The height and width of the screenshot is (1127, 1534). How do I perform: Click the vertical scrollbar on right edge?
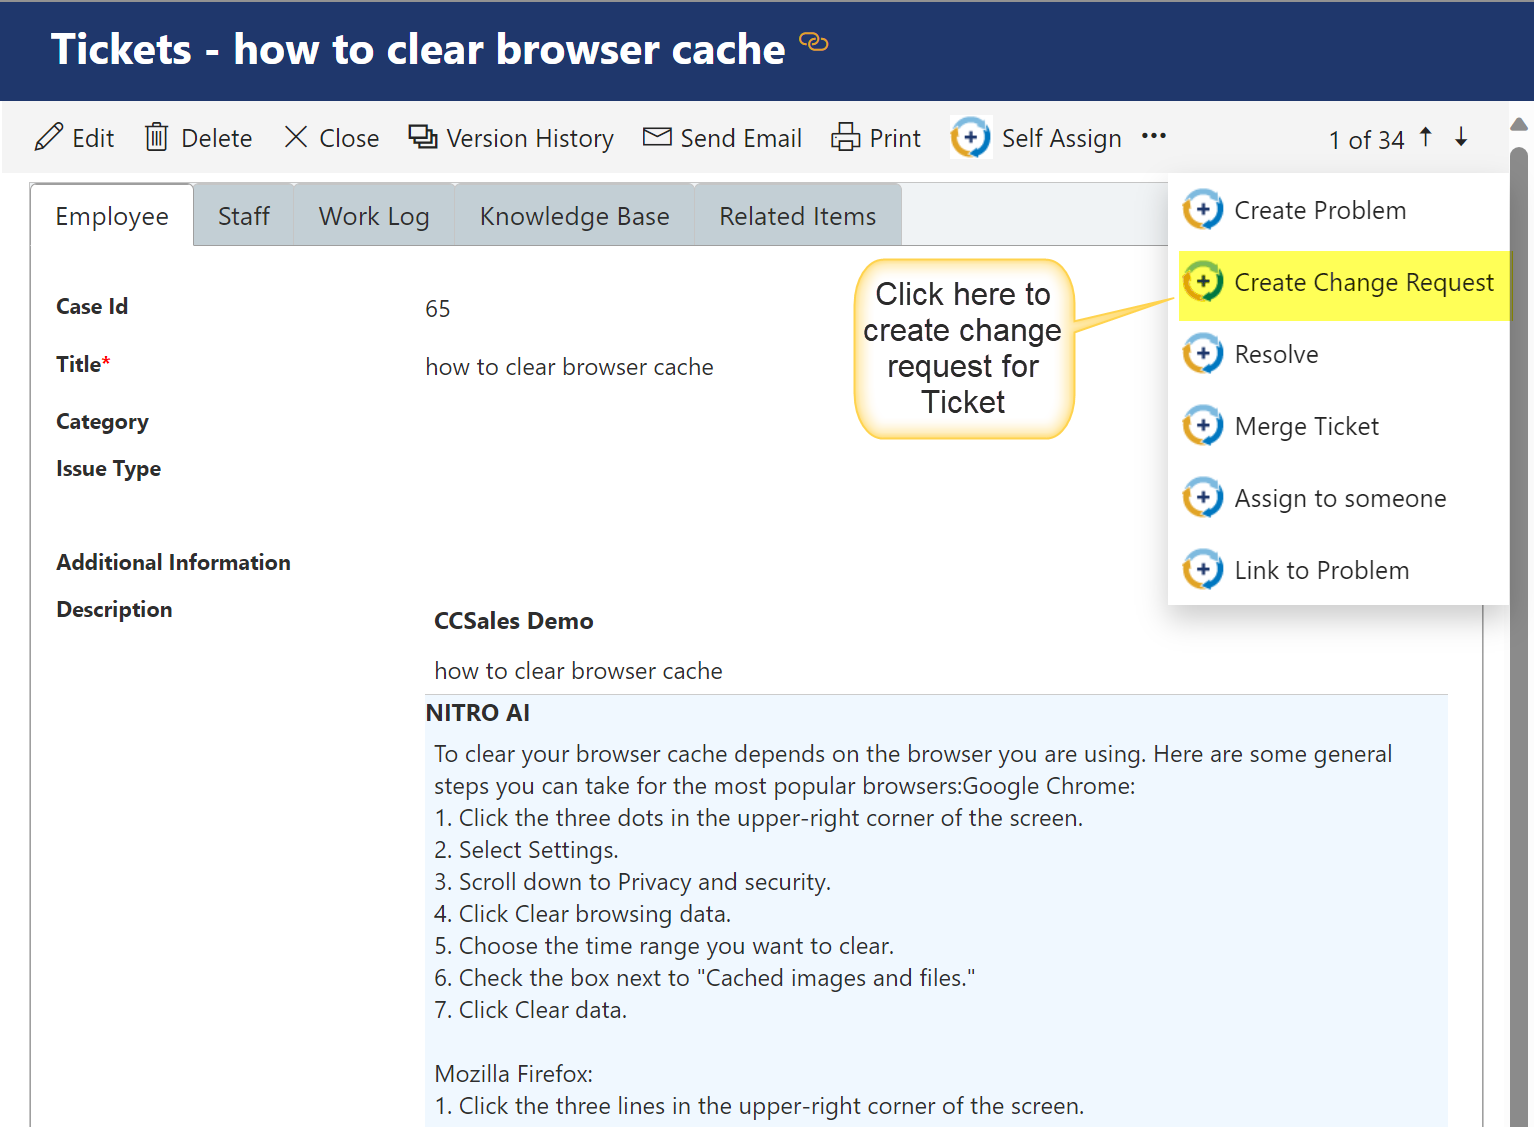(x=1519, y=600)
